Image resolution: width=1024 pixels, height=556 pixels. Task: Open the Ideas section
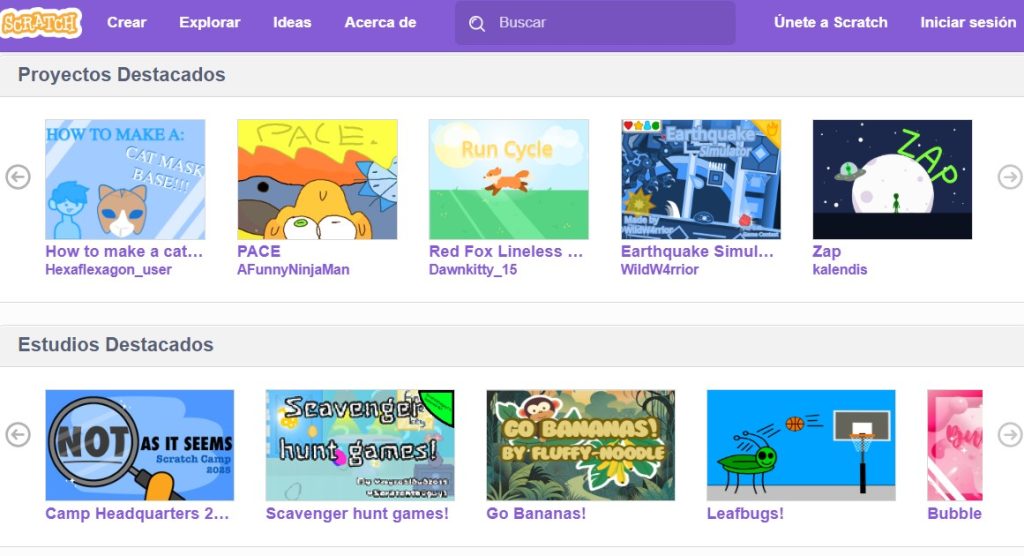tap(292, 22)
